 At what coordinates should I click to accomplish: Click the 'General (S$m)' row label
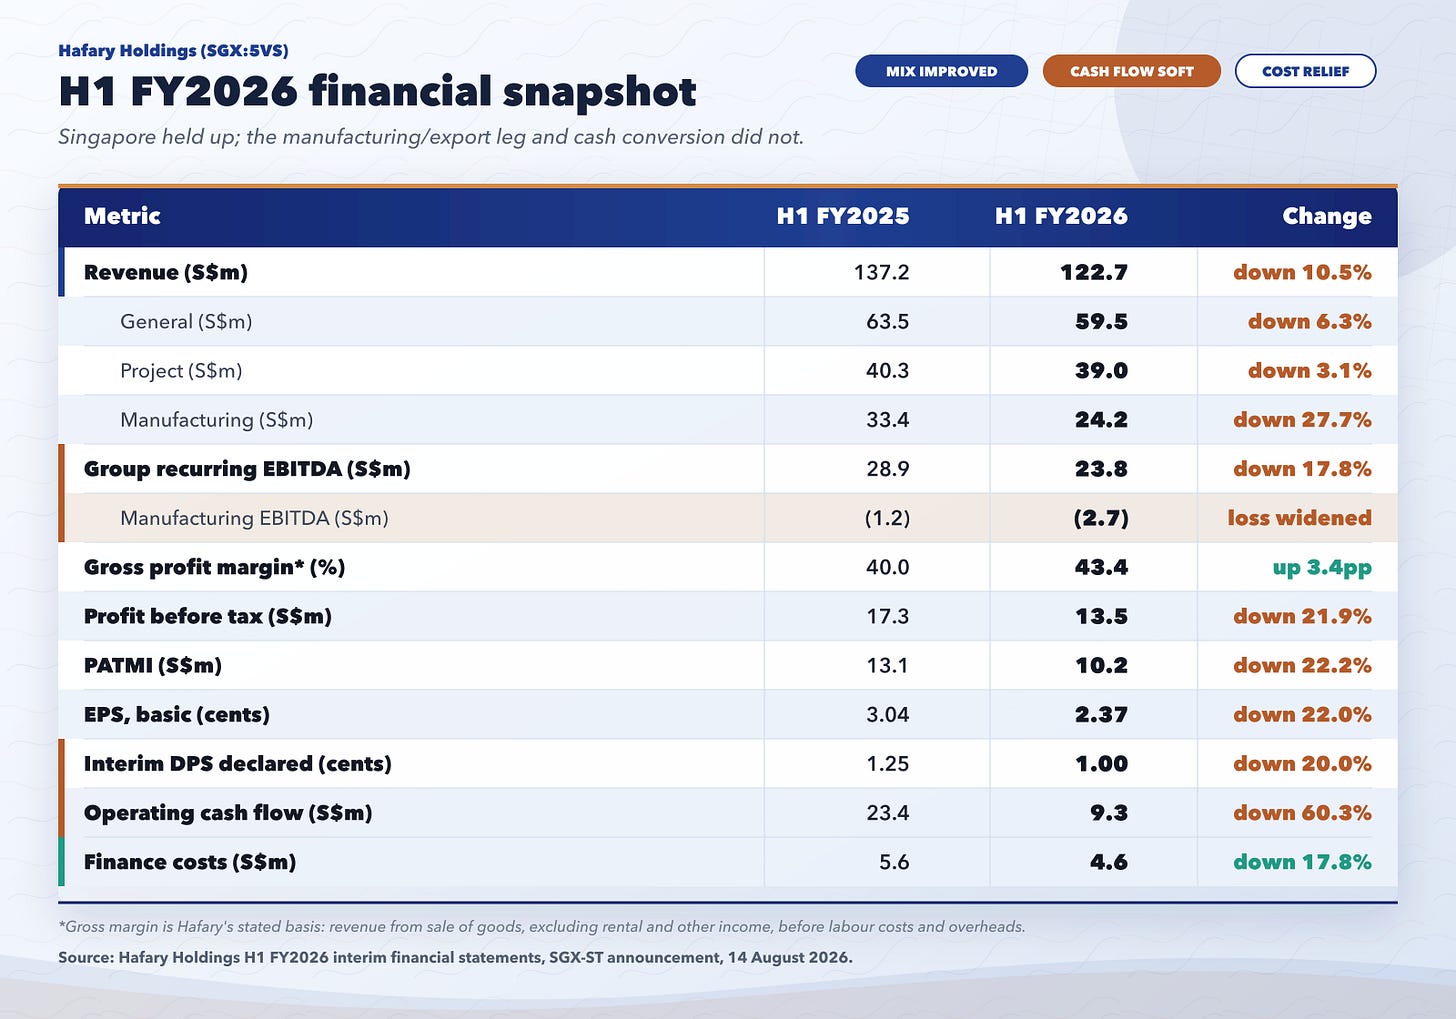tap(186, 321)
